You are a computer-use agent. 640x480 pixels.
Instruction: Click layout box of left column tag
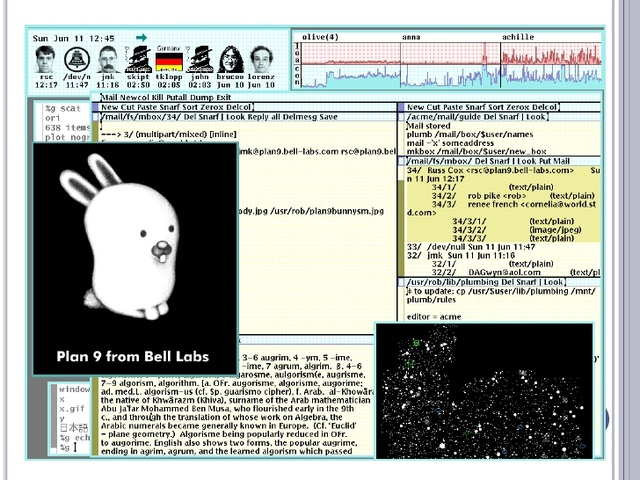coord(95,107)
